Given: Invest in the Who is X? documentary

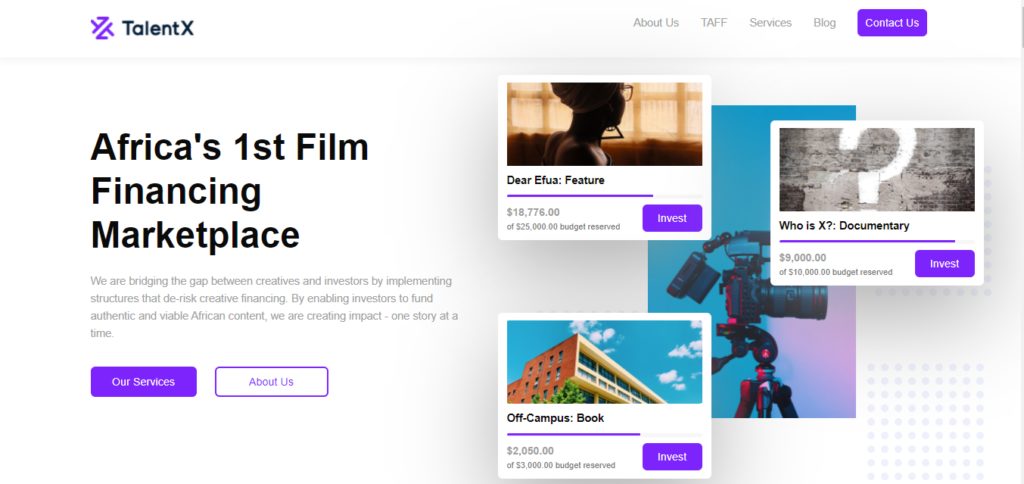Looking at the screenshot, I should click(944, 264).
